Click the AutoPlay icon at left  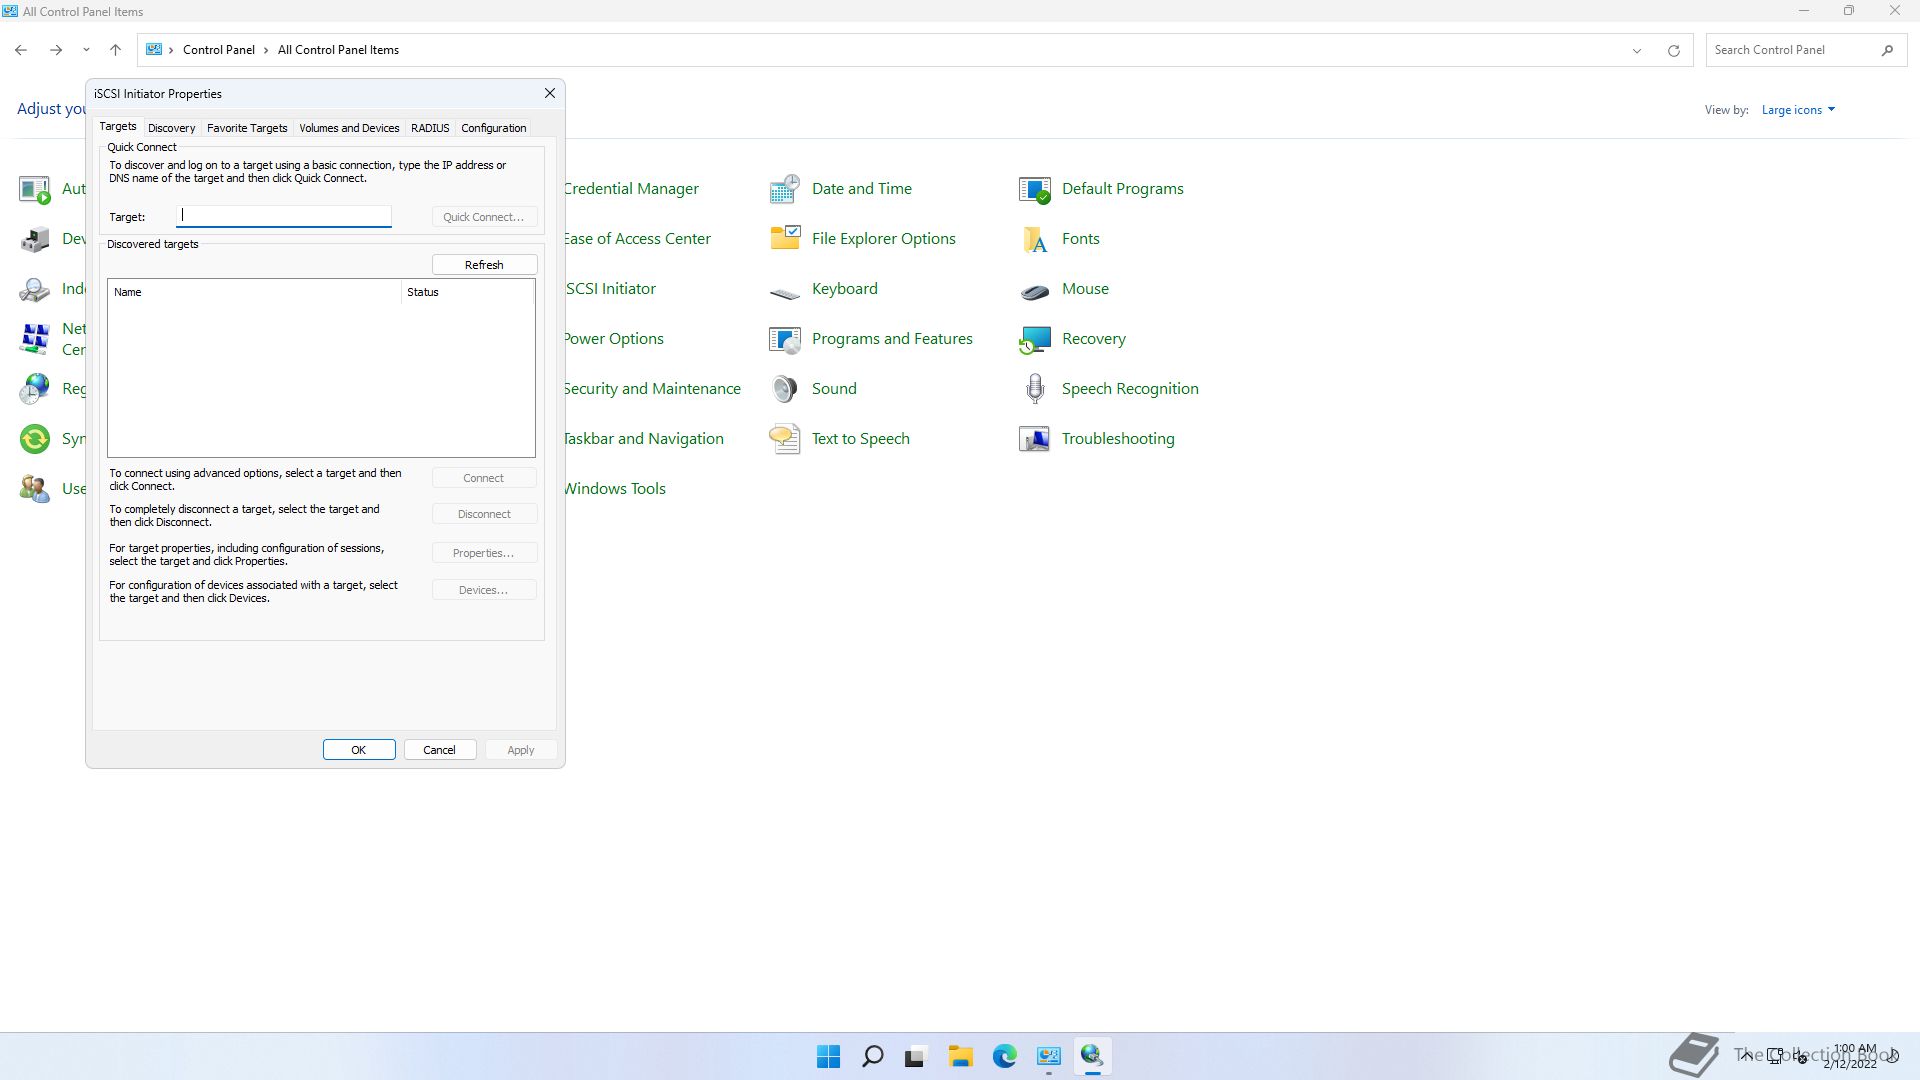point(35,189)
